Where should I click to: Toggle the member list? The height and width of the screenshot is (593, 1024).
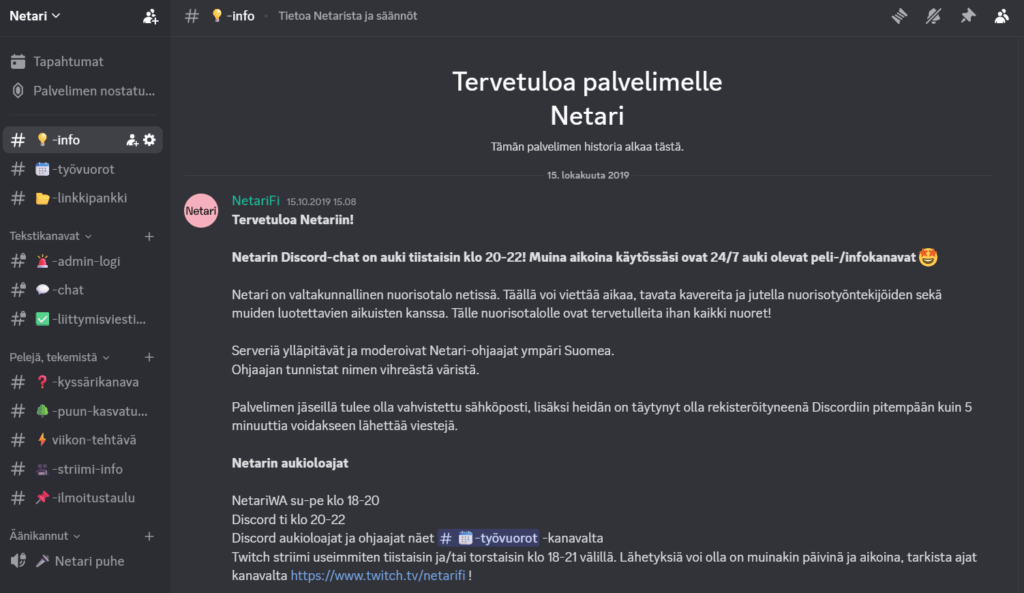click(x=1001, y=16)
